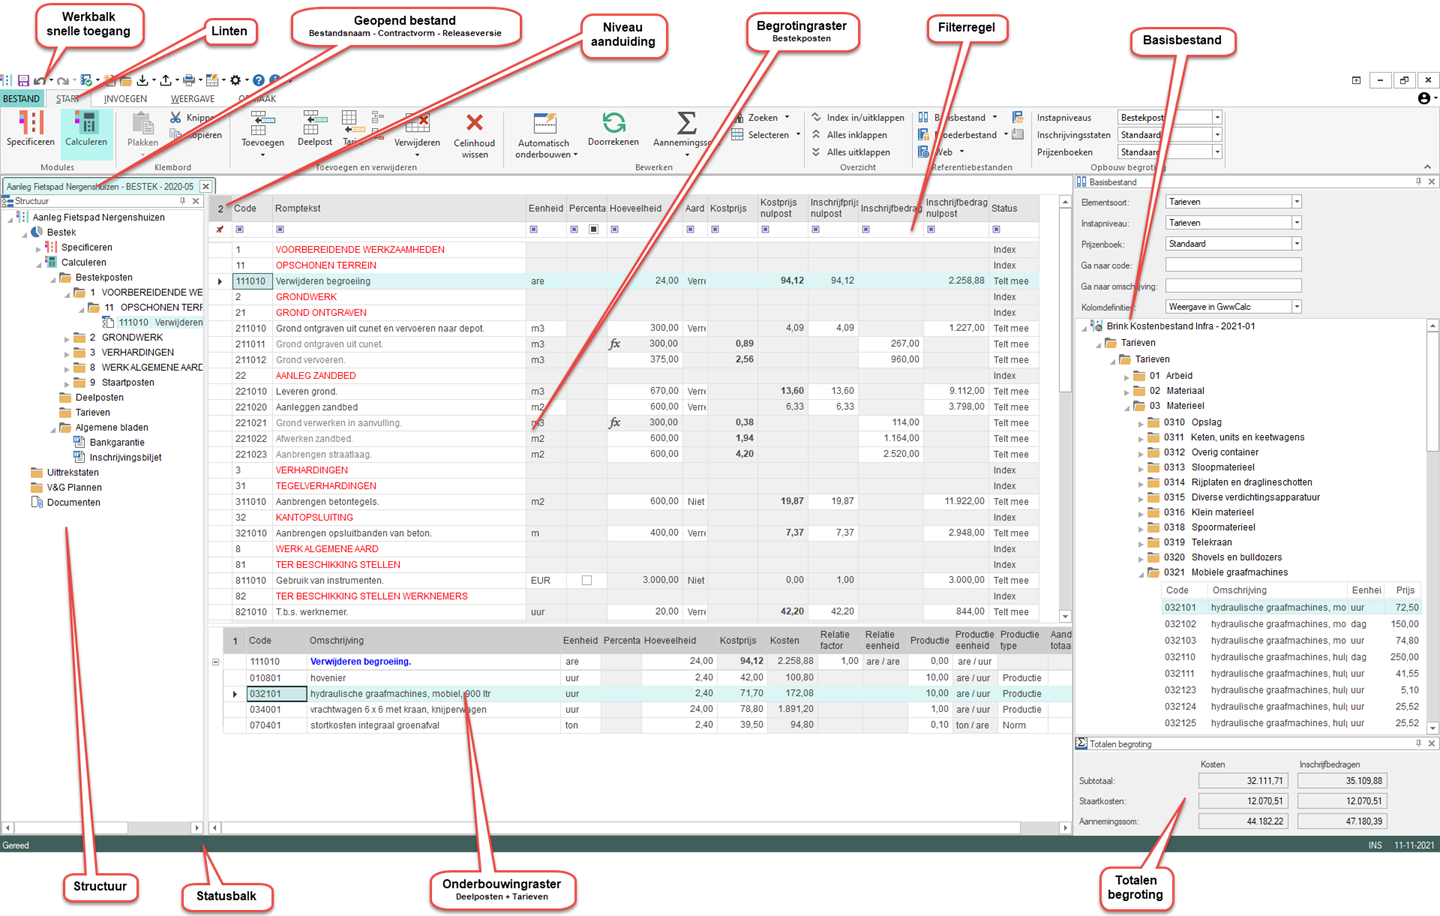Save using the quick-access disk icon

[23, 80]
